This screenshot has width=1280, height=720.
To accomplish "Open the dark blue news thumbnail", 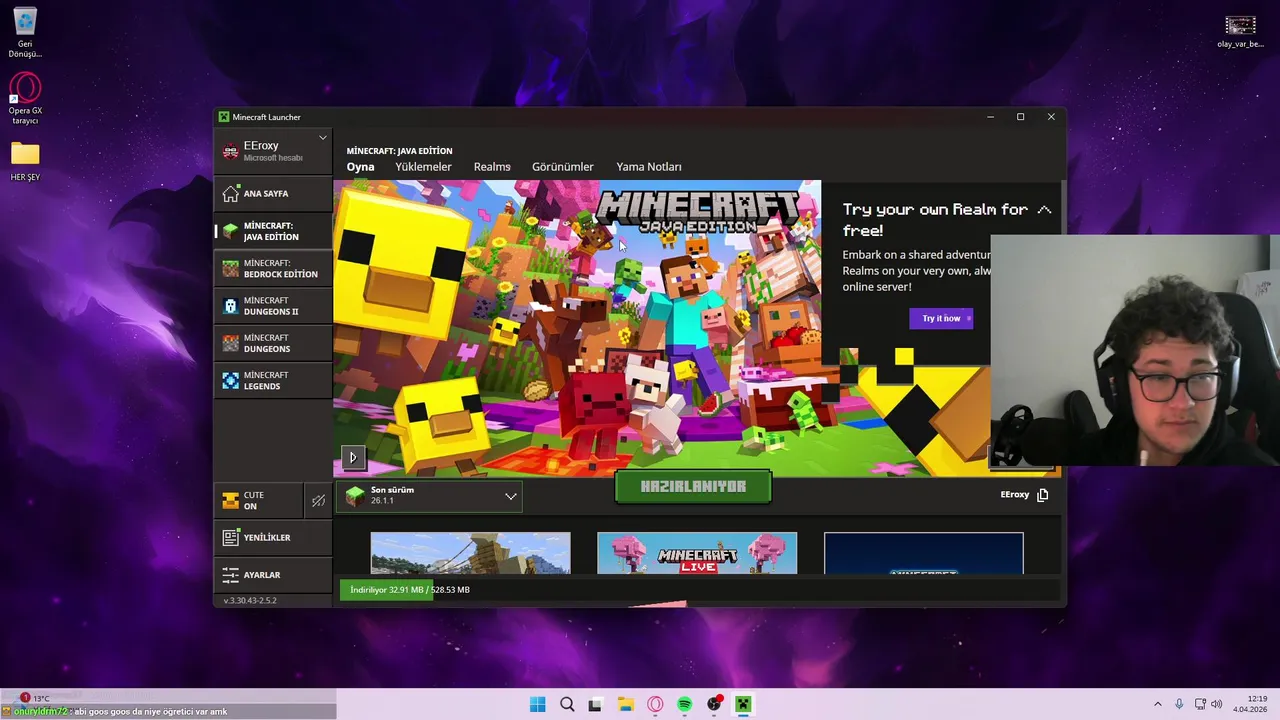I will 923,553.
